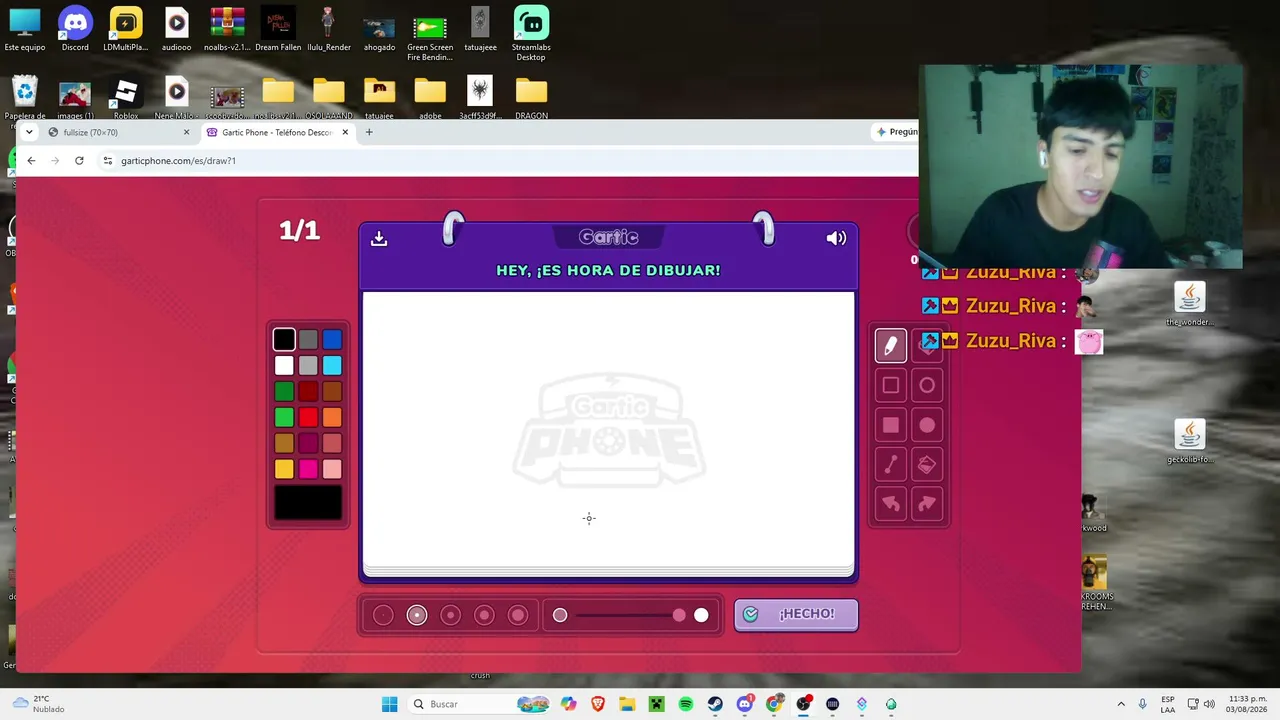Open the Dream Fallen desktop icon
This screenshot has height=720, width=1280.
(278, 29)
